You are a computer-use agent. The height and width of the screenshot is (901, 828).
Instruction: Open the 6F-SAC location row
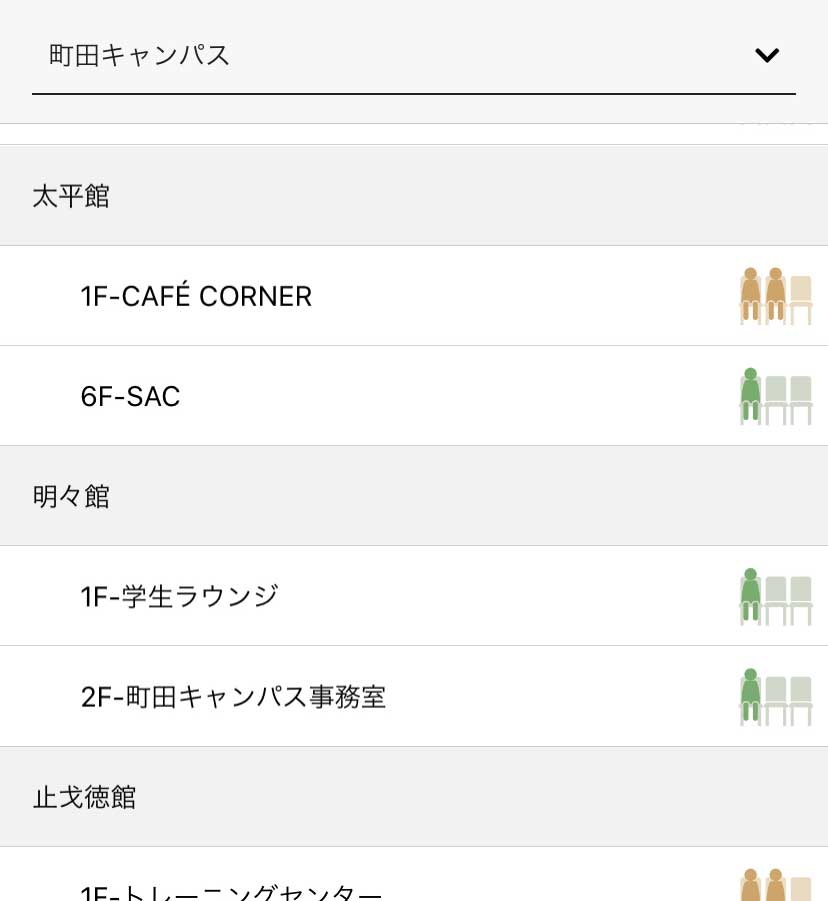click(414, 396)
